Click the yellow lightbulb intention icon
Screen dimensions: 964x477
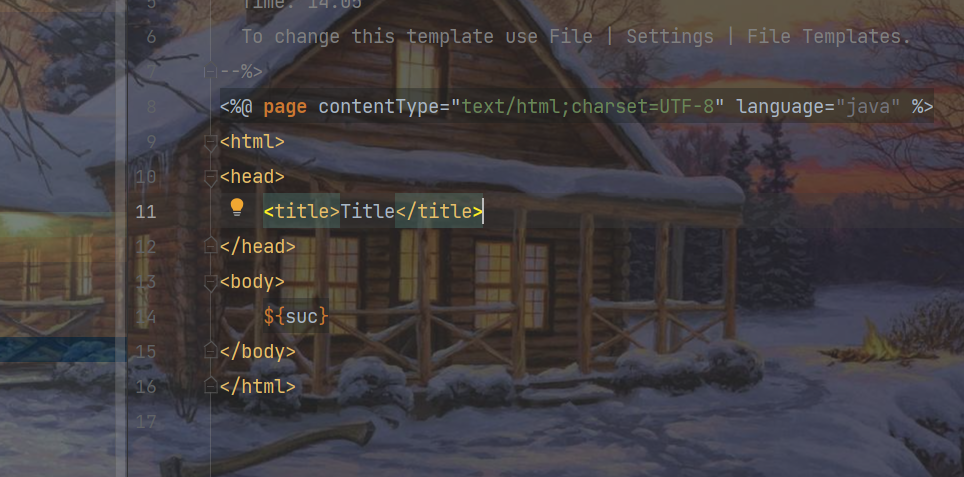[237, 208]
